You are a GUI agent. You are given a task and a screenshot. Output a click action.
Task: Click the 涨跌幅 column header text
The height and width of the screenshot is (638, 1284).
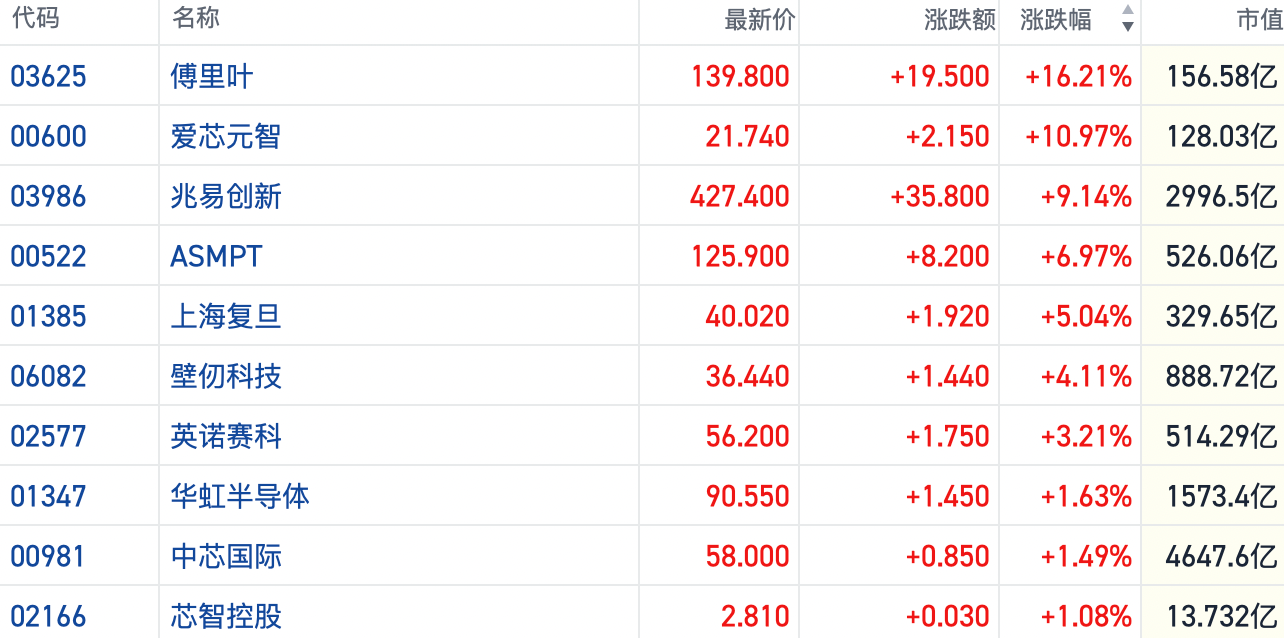[1056, 20]
